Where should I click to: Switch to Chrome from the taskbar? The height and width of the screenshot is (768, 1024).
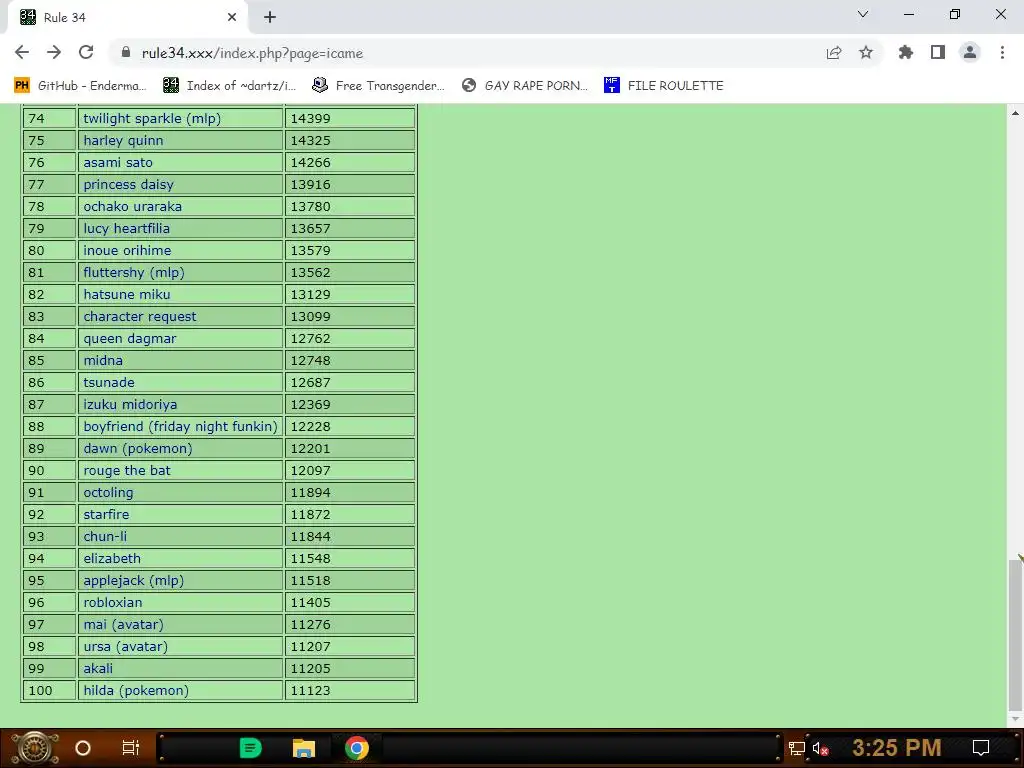[357, 748]
